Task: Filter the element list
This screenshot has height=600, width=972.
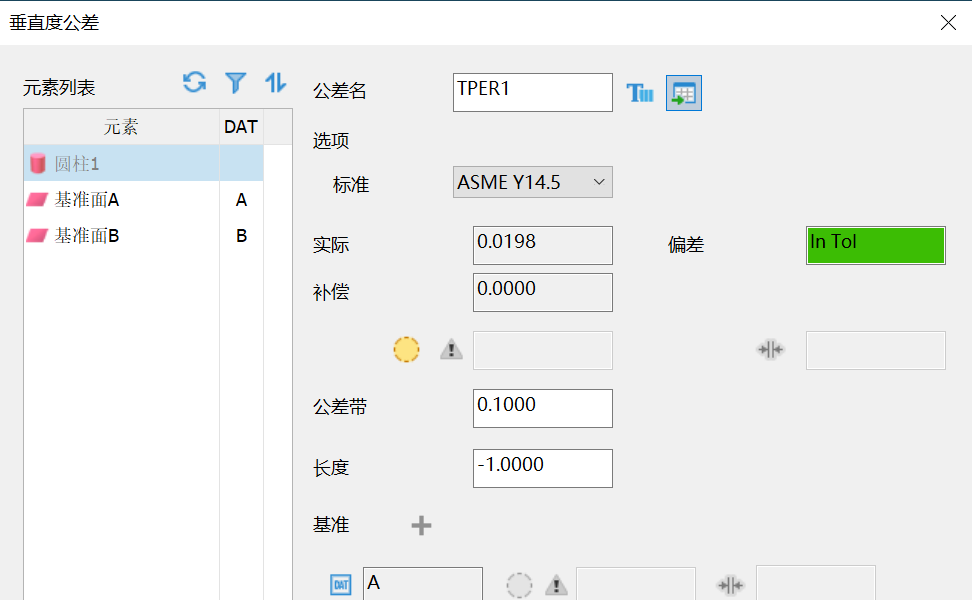Action: click(x=235, y=82)
